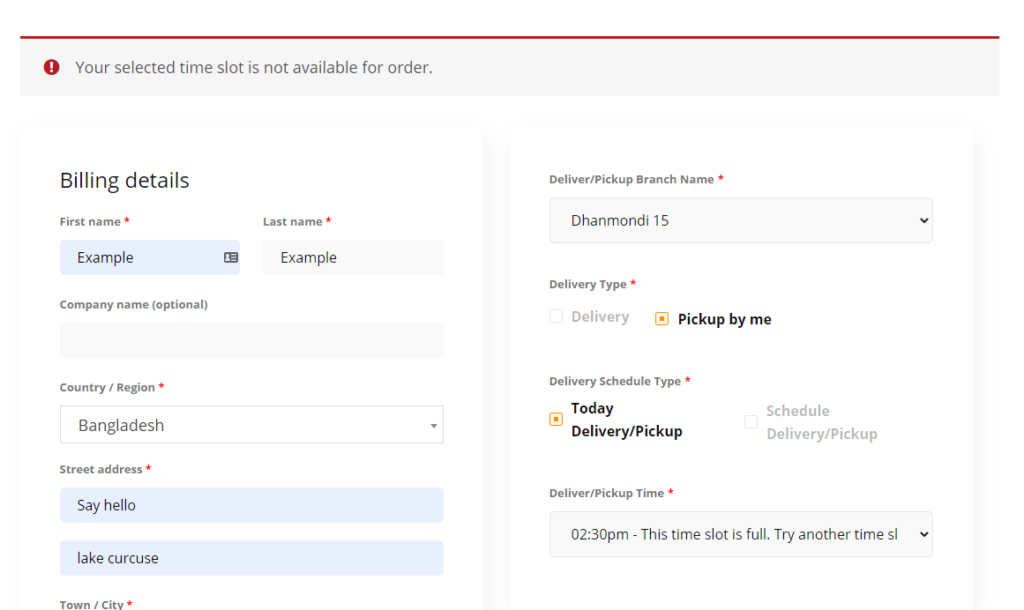
Task: Open the Dhanmondi 15 branch dropdown
Action: pyautogui.click(x=740, y=220)
